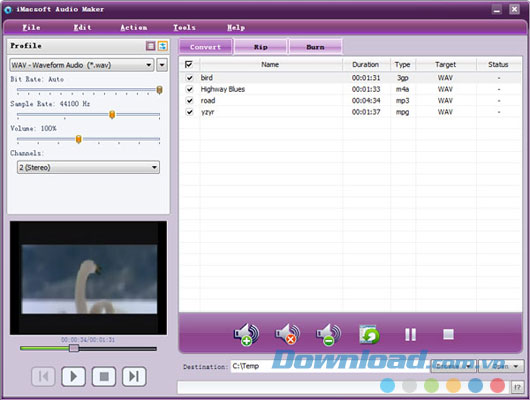Sort list by Target column header
The image size is (530, 400).
click(x=445, y=64)
